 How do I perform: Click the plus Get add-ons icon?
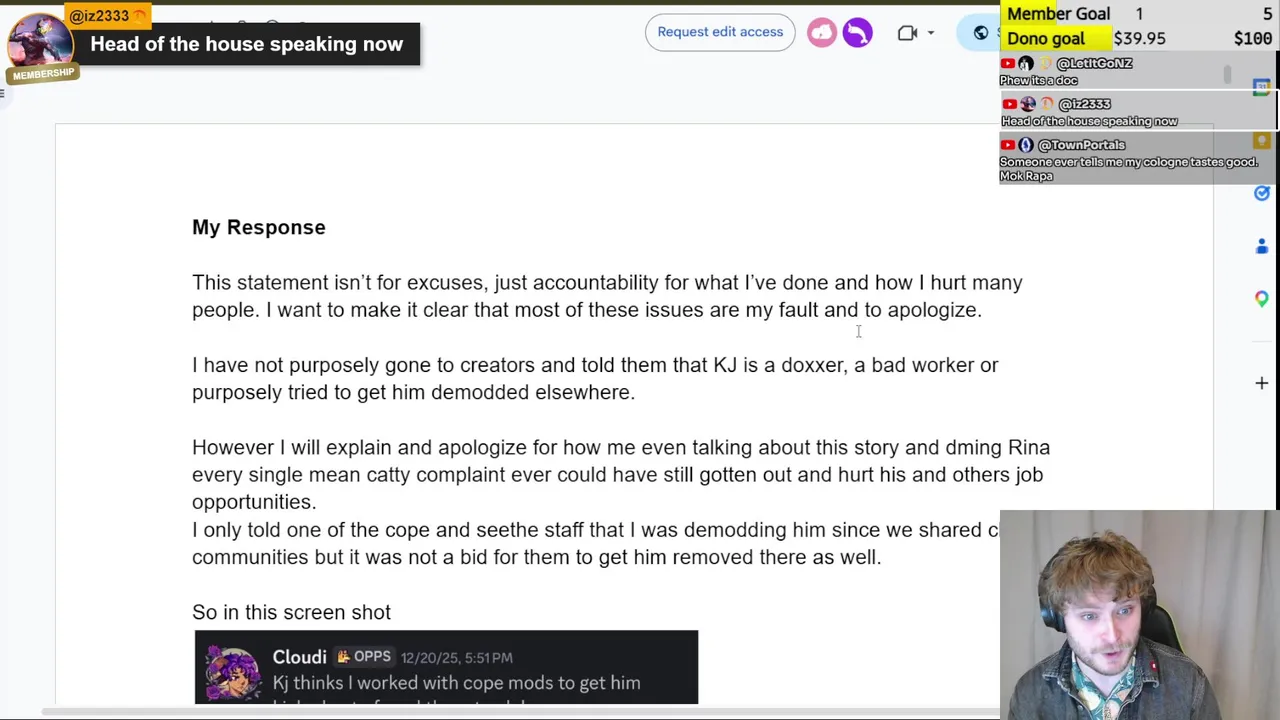tap(1261, 383)
